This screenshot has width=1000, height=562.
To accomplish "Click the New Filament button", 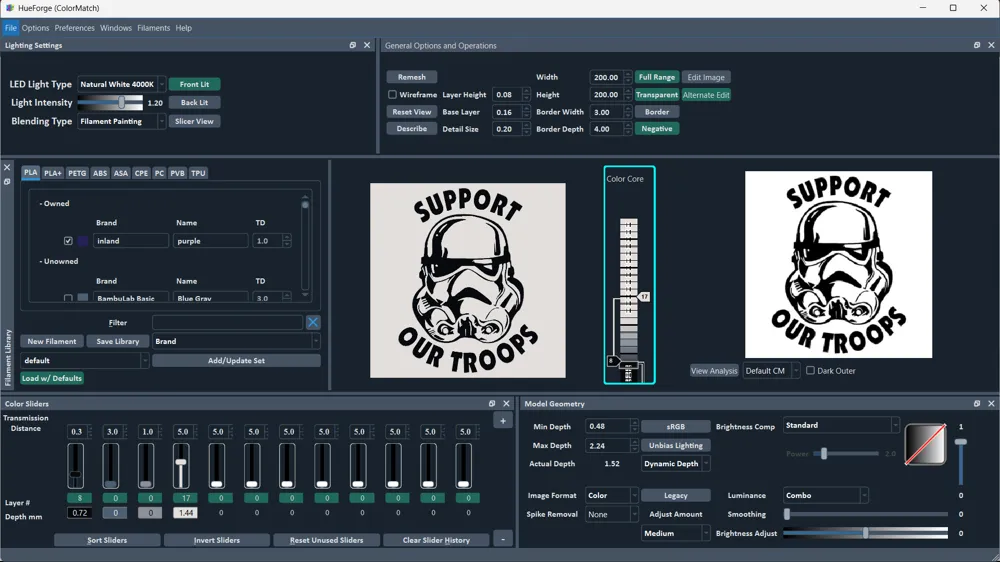I will click(x=52, y=341).
